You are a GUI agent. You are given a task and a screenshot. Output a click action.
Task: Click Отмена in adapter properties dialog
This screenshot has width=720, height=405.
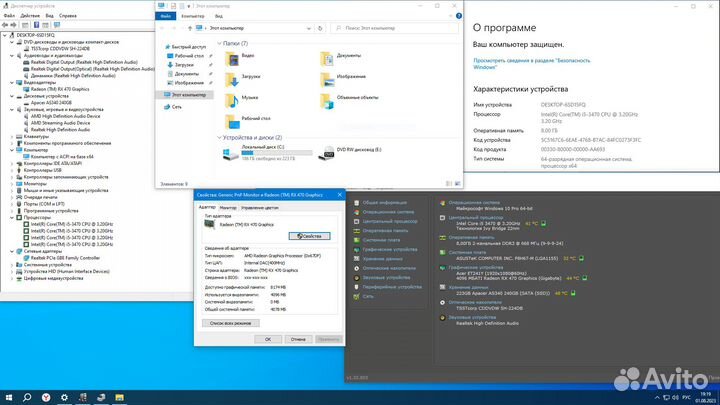pyautogui.click(x=298, y=339)
